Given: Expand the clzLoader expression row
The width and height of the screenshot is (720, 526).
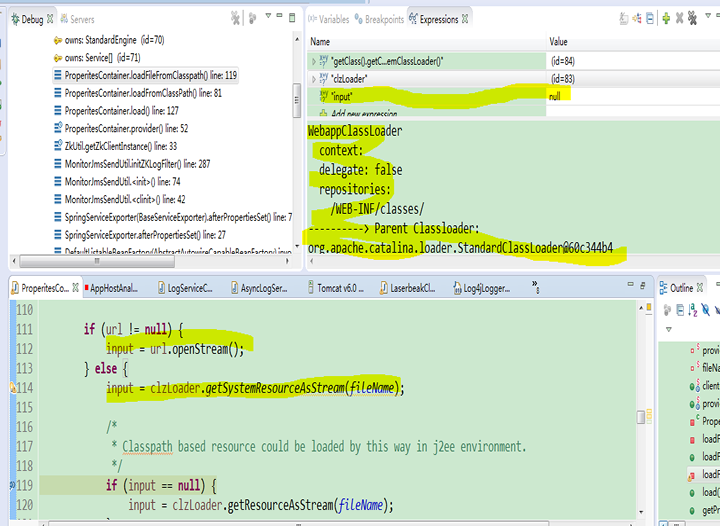Looking at the screenshot, I should (x=314, y=79).
